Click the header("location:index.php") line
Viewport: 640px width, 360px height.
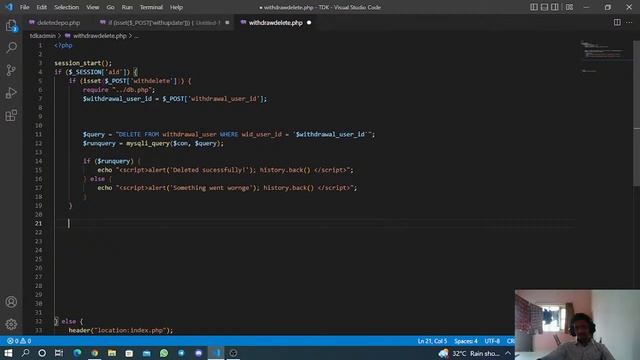tap(121, 330)
